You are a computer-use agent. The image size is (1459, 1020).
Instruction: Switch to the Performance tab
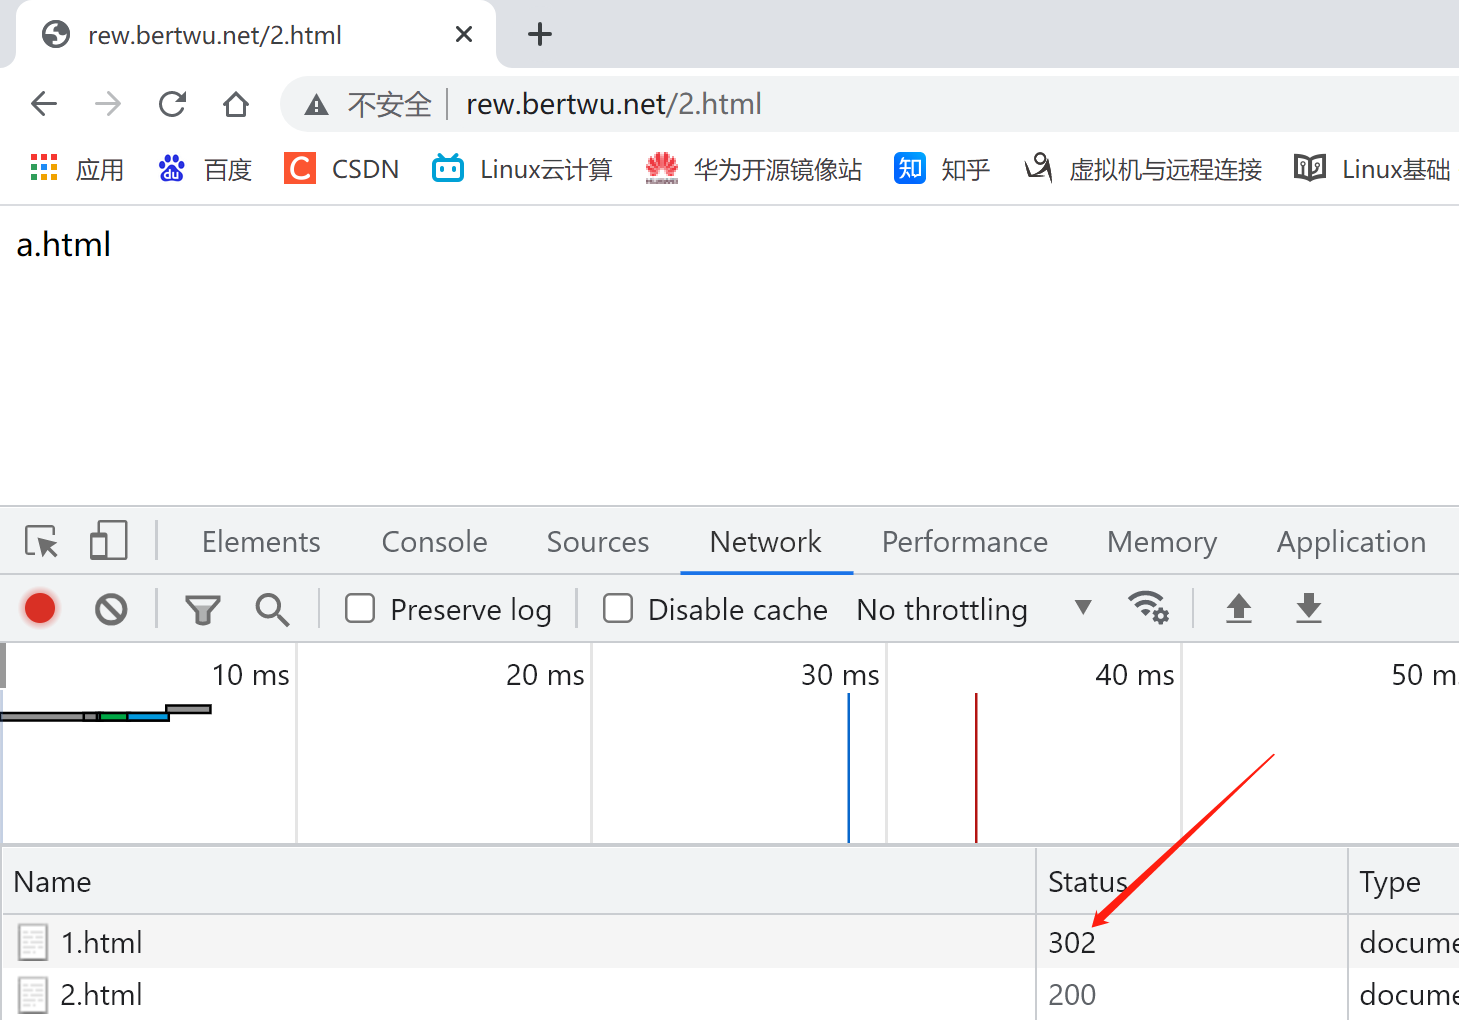964,542
